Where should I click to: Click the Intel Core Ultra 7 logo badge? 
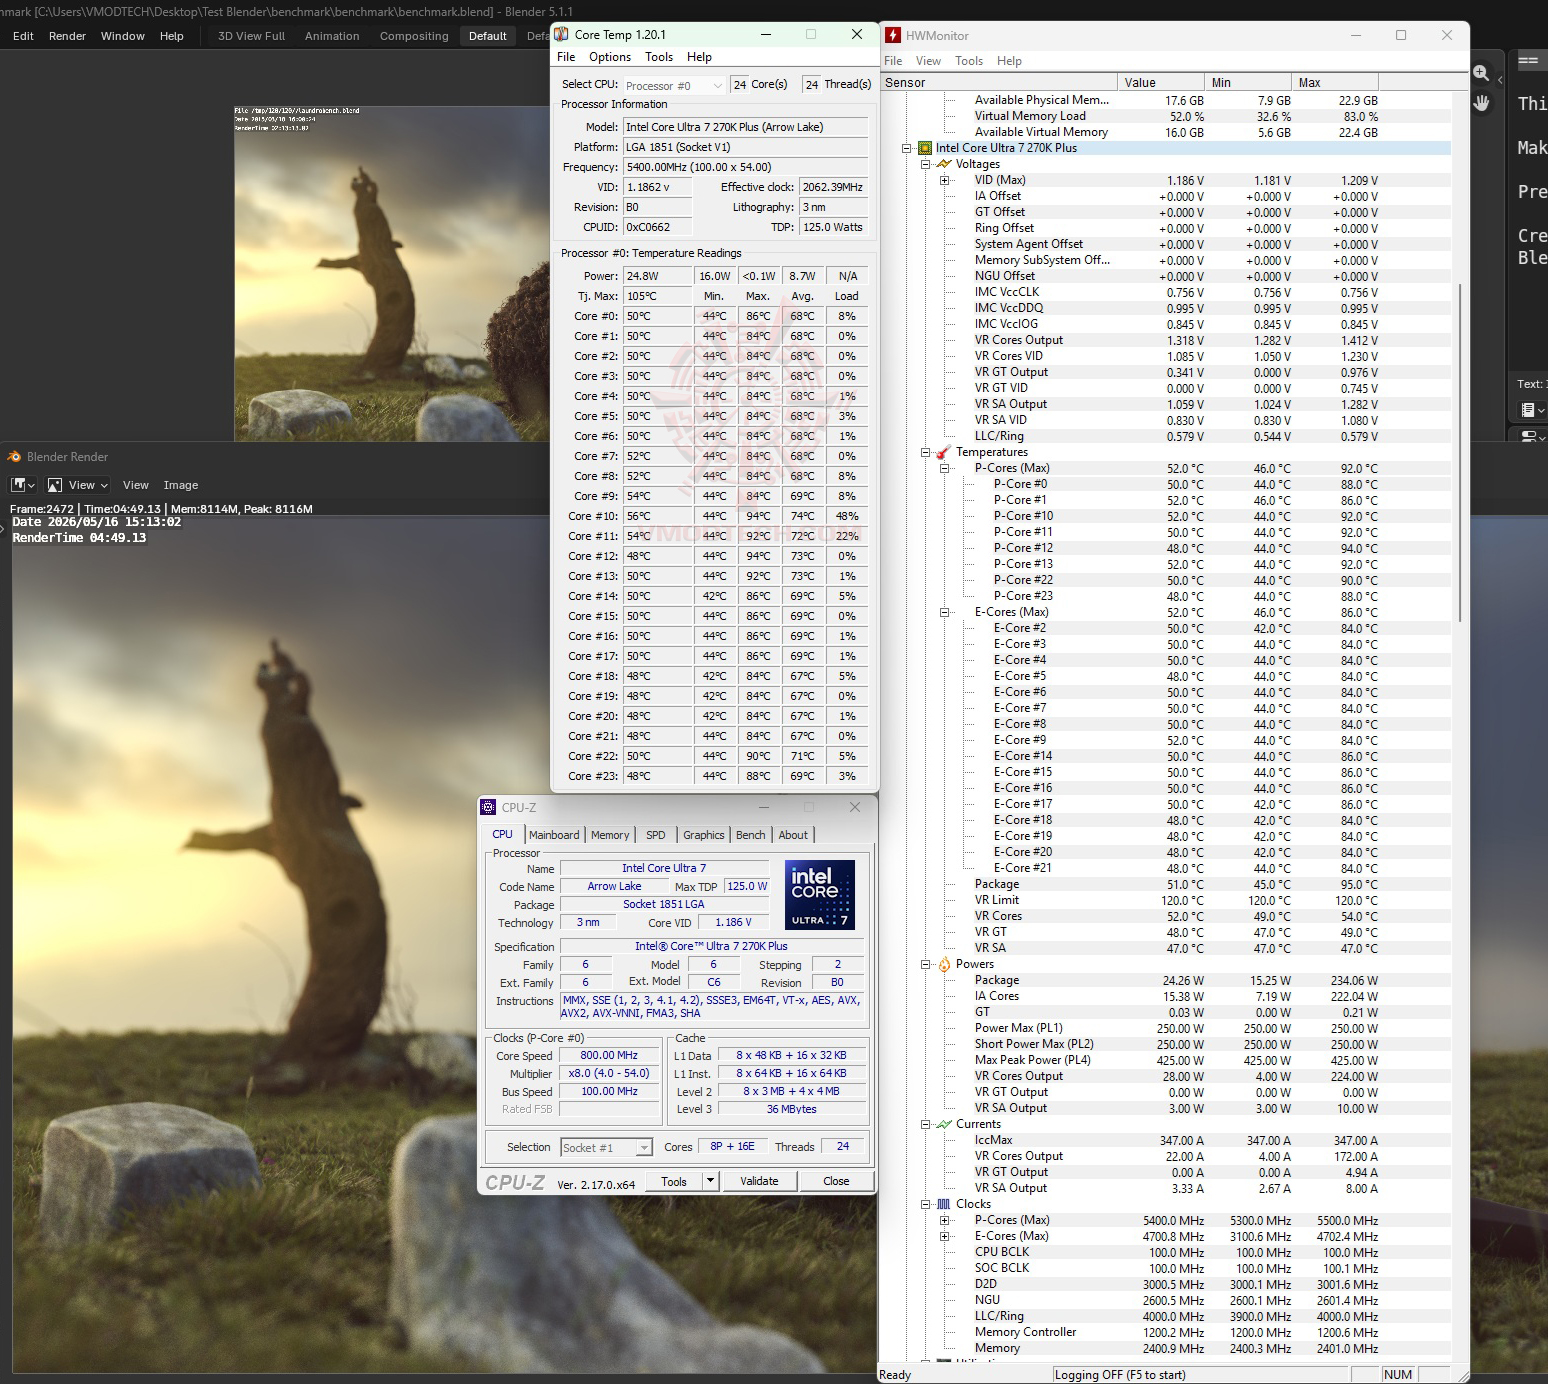click(x=820, y=895)
